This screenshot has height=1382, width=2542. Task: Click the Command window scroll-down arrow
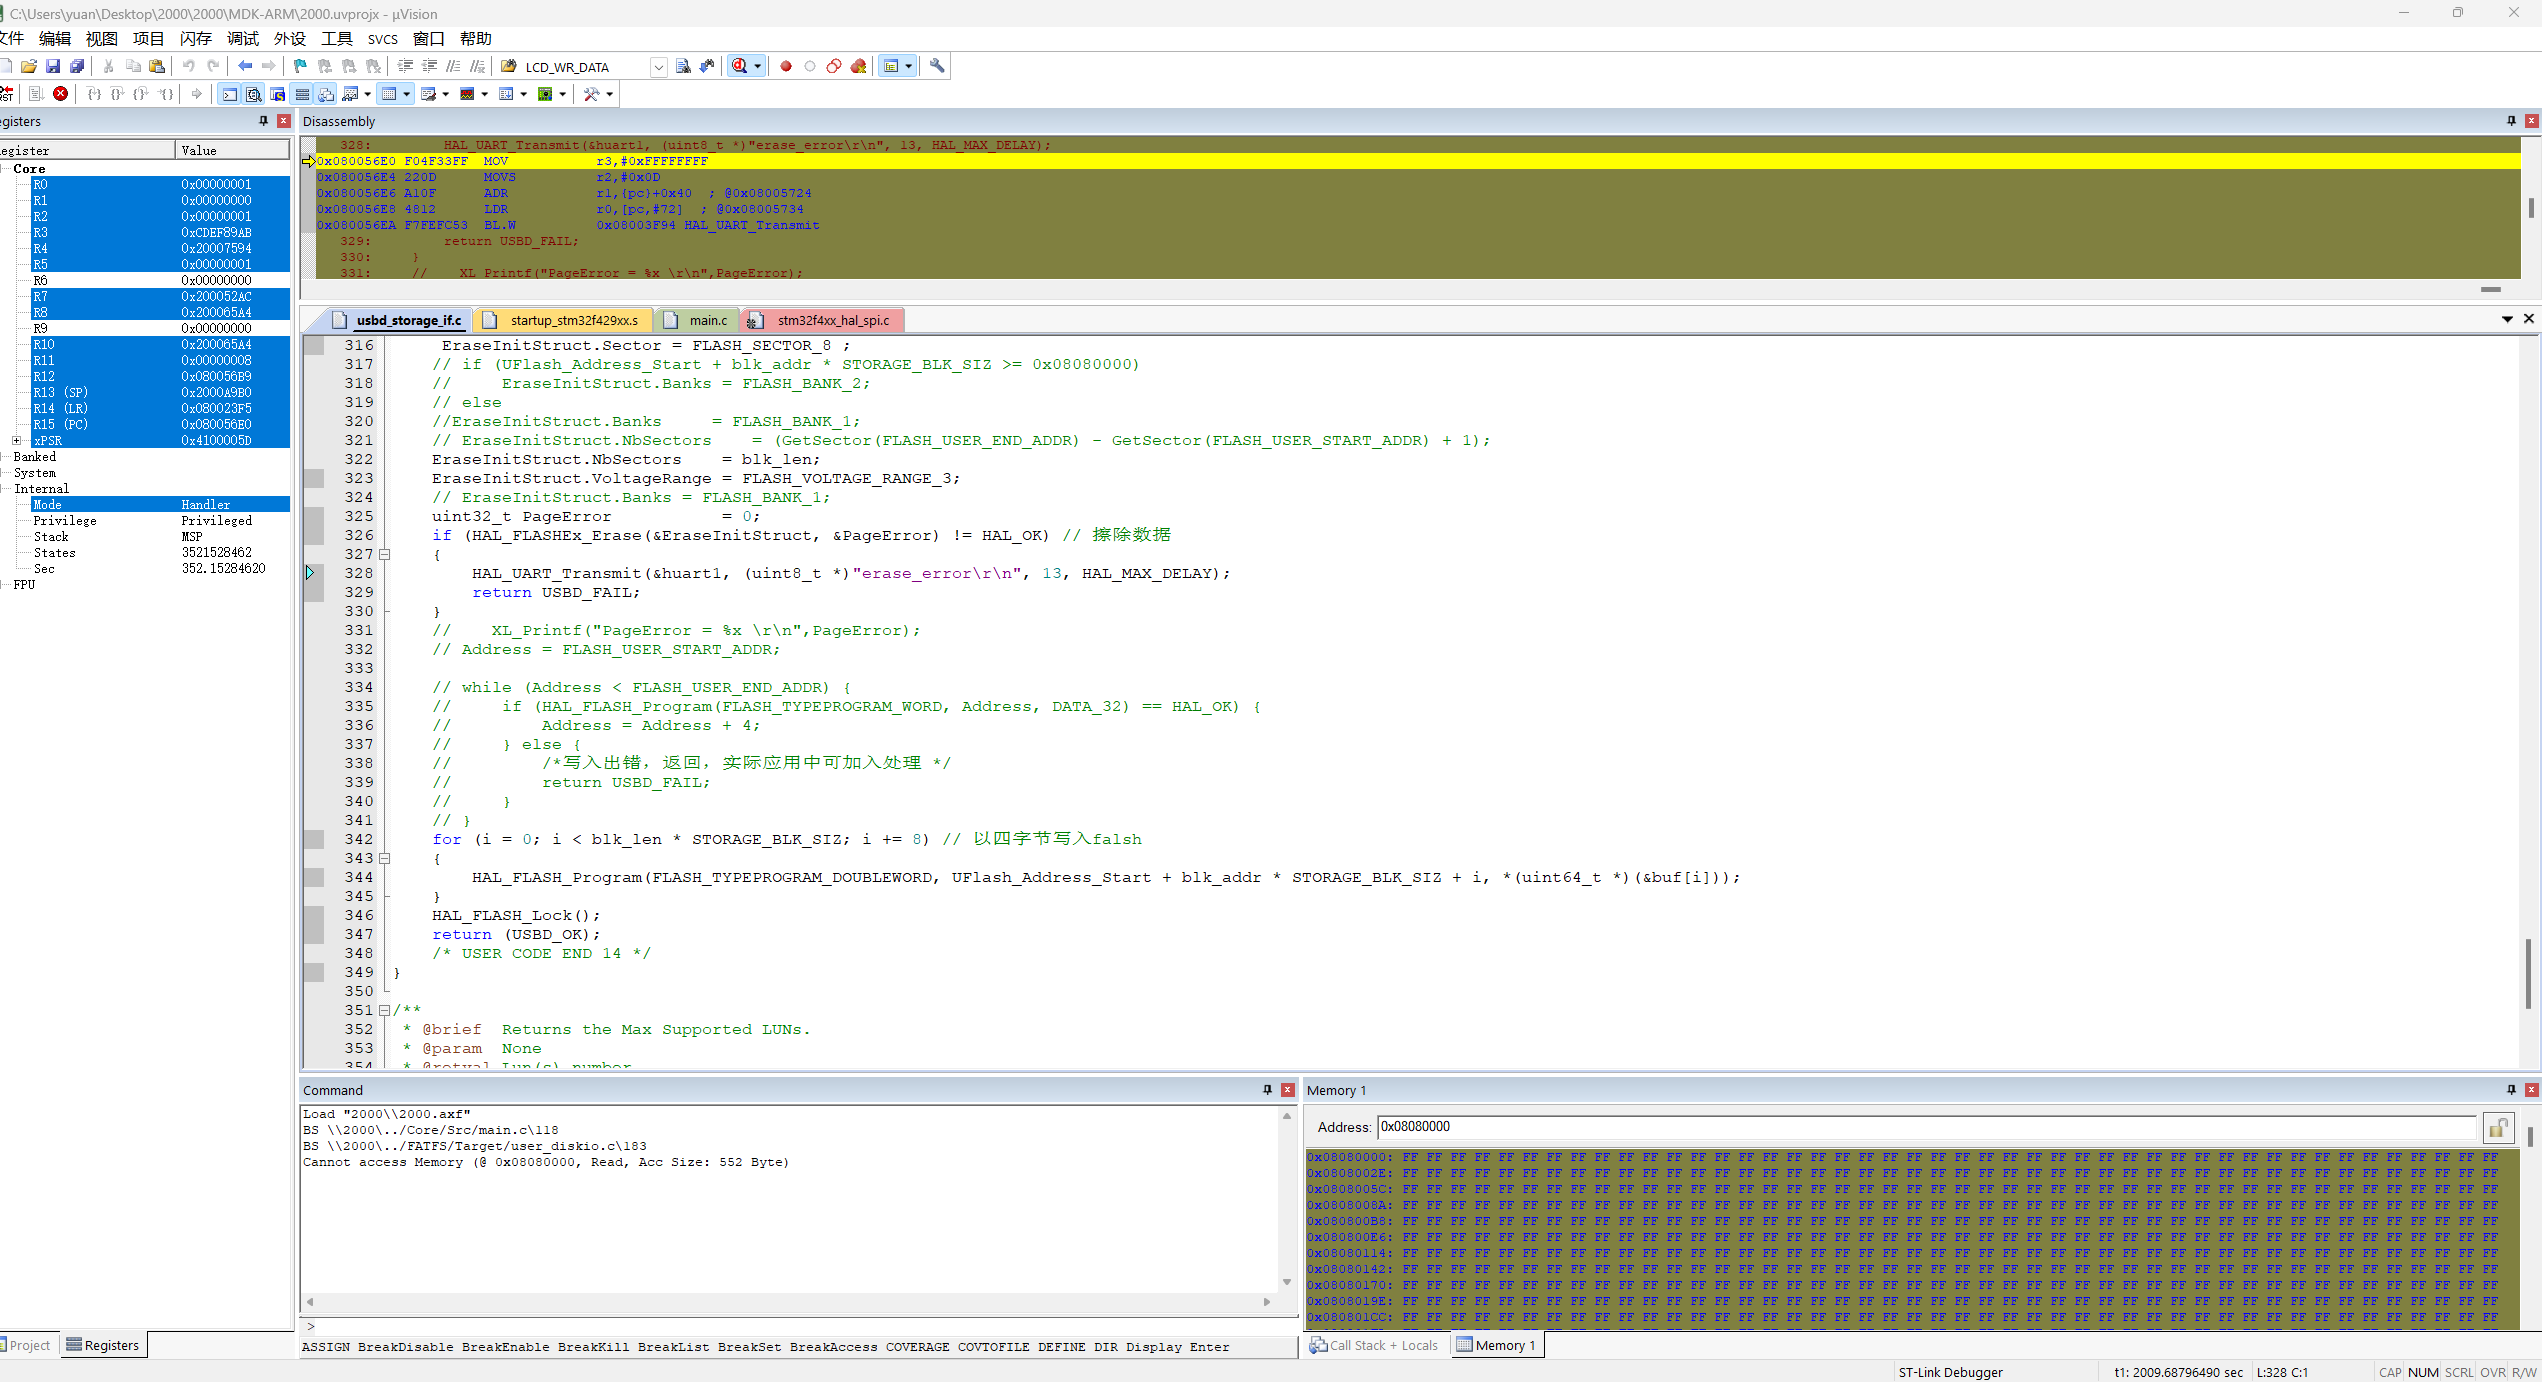[x=1287, y=1282]
